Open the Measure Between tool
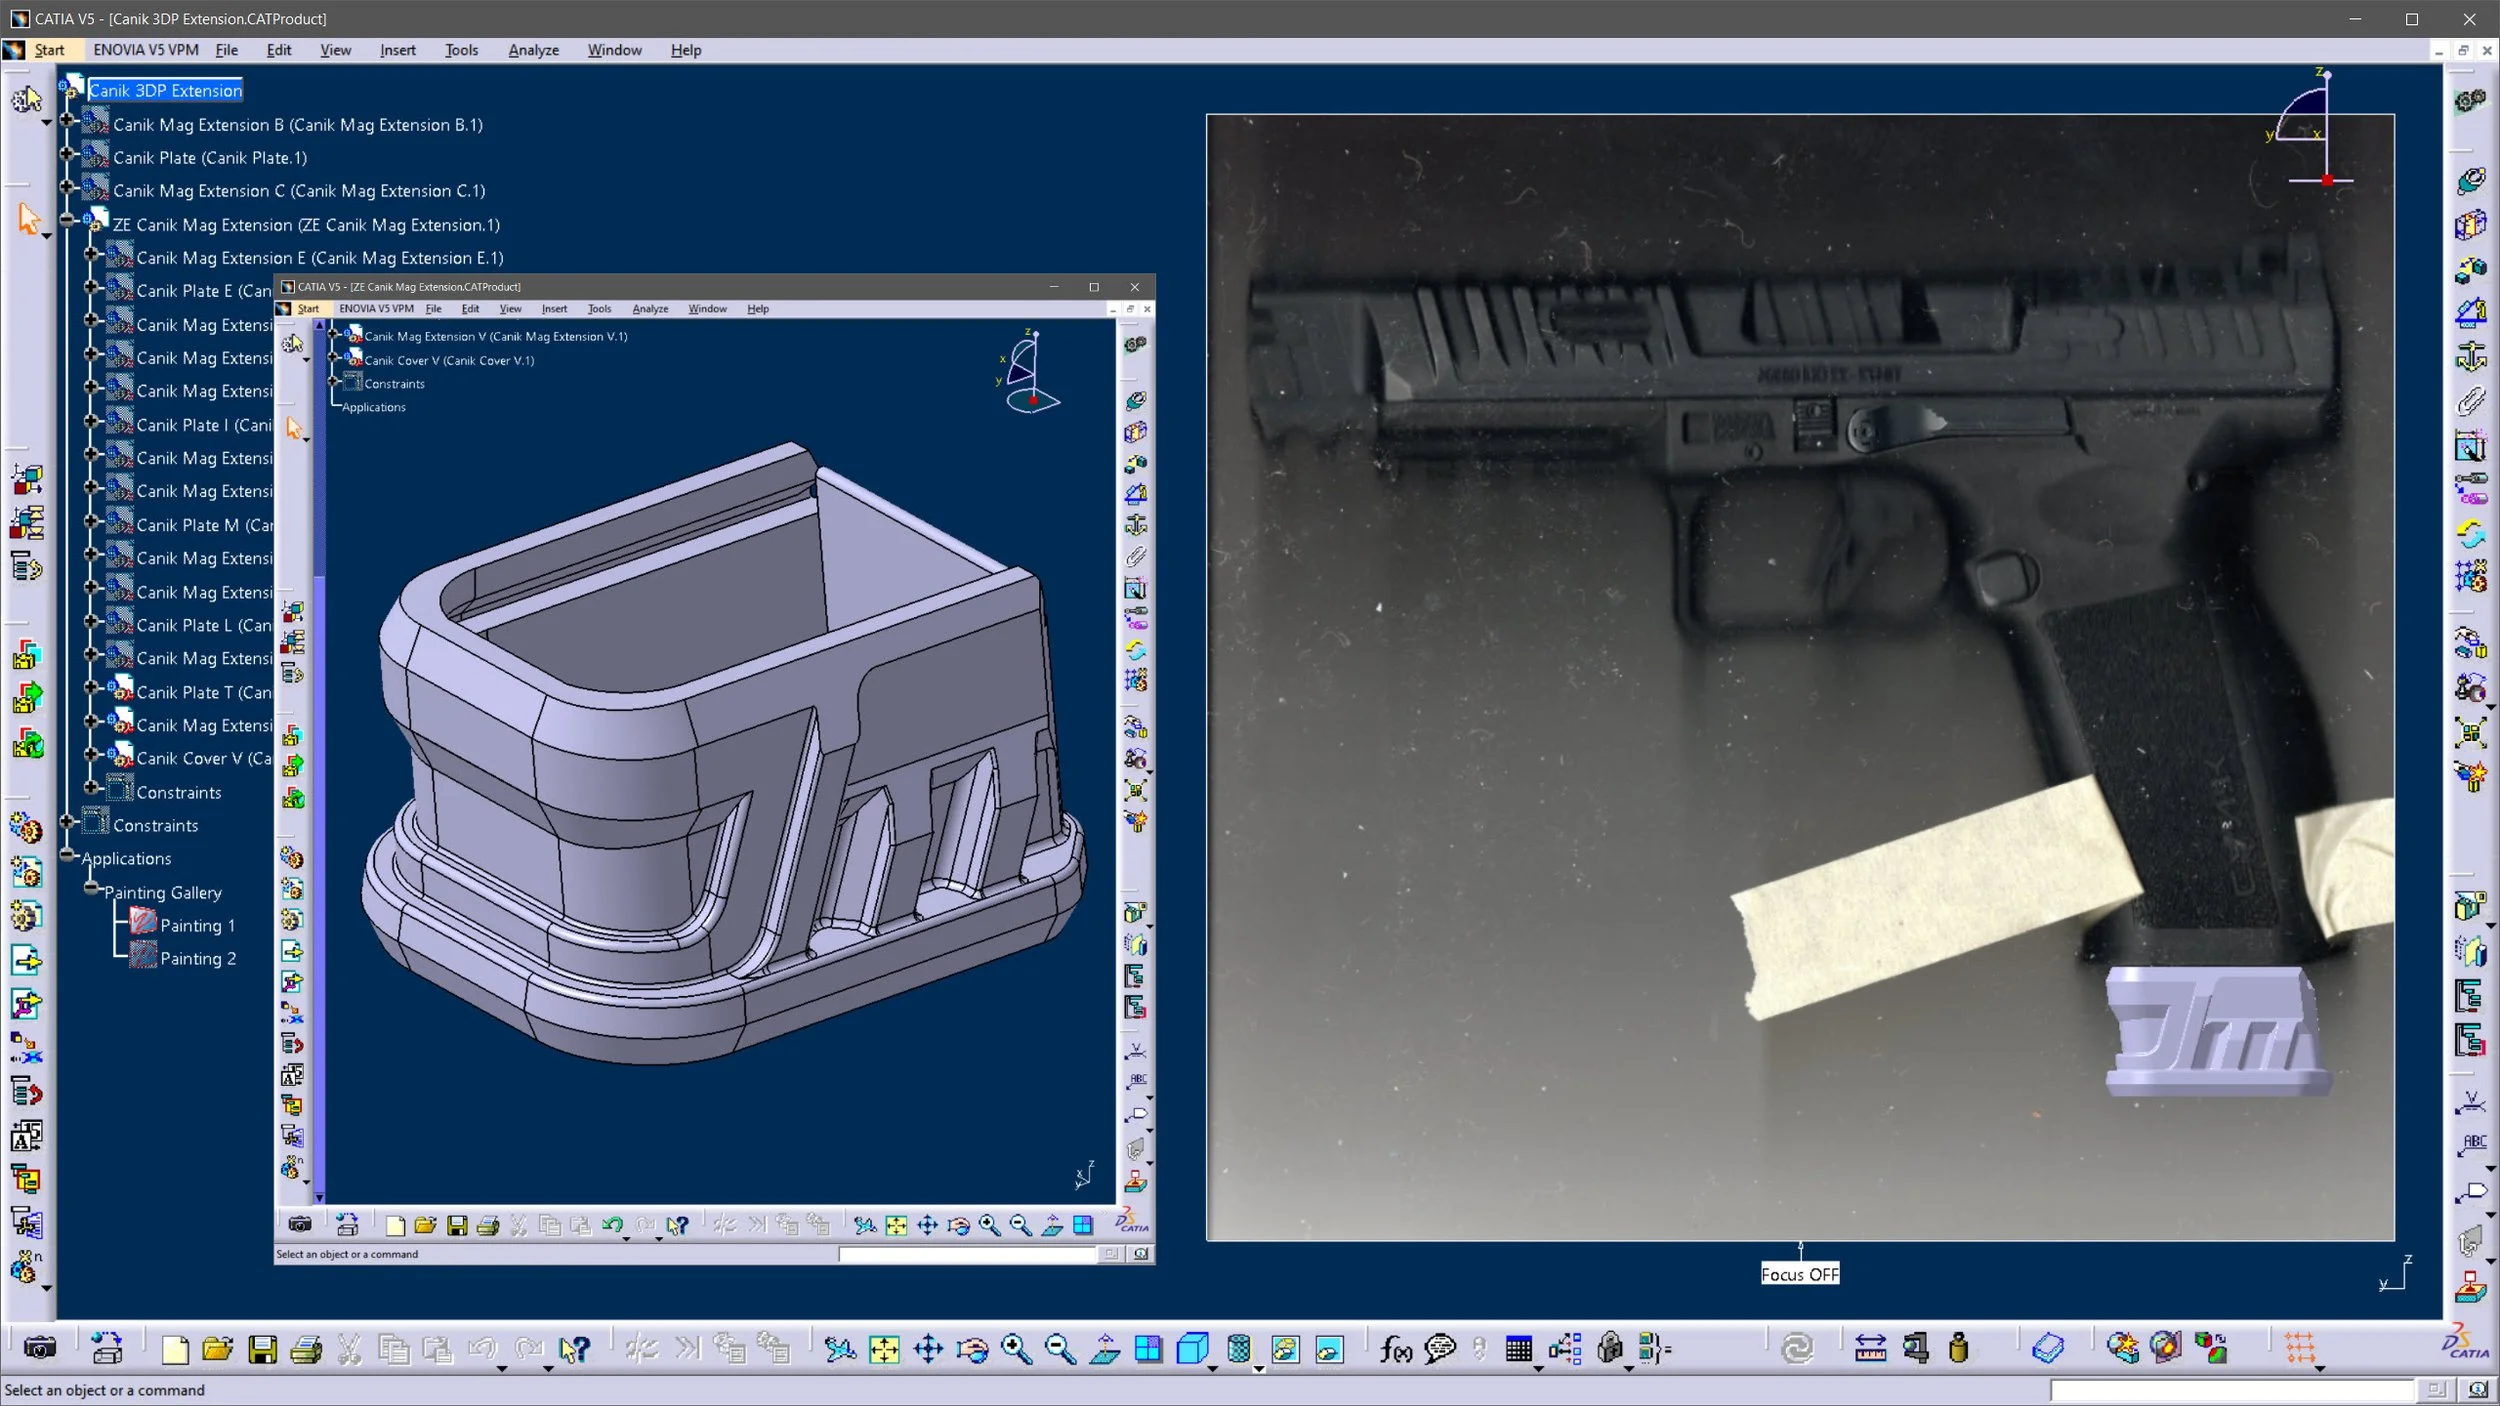 coord(1870,1349)
